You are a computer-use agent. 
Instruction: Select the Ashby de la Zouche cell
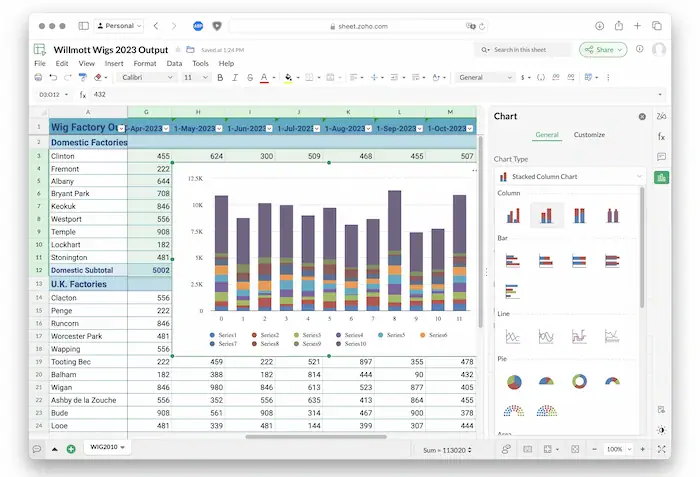[x=88, y=400]
